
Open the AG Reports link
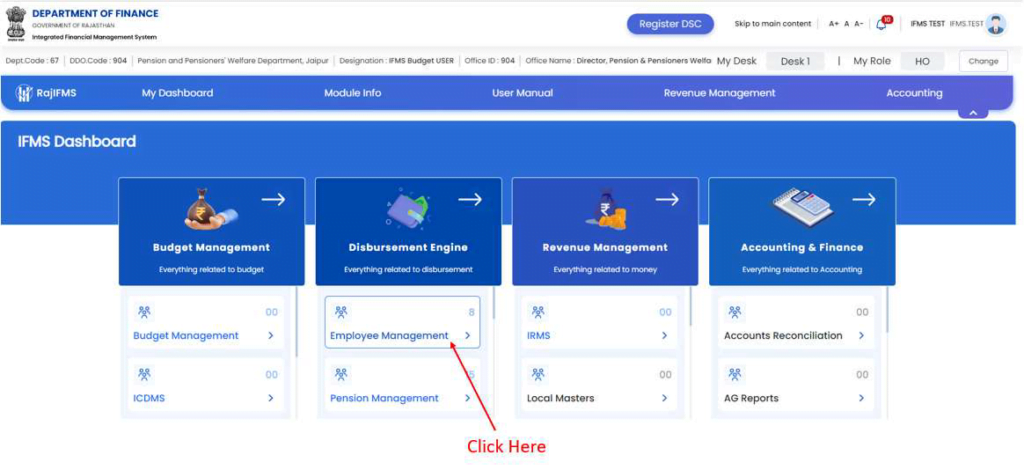click(751, 398)
